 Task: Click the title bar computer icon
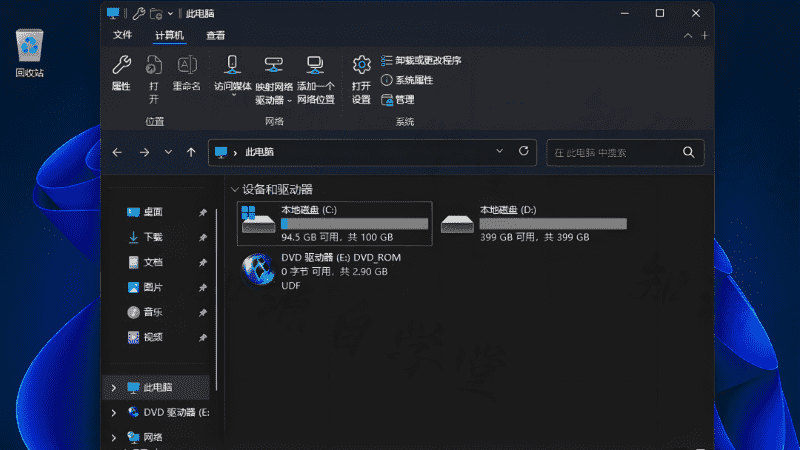[113, 13]
